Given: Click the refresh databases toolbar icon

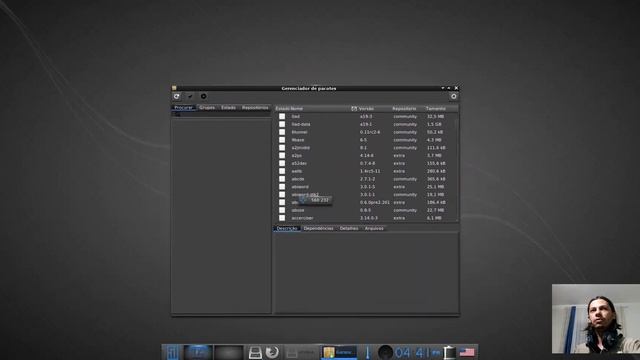Looking at the screenshot, I should pyautogui.click(x=177, y=96).
